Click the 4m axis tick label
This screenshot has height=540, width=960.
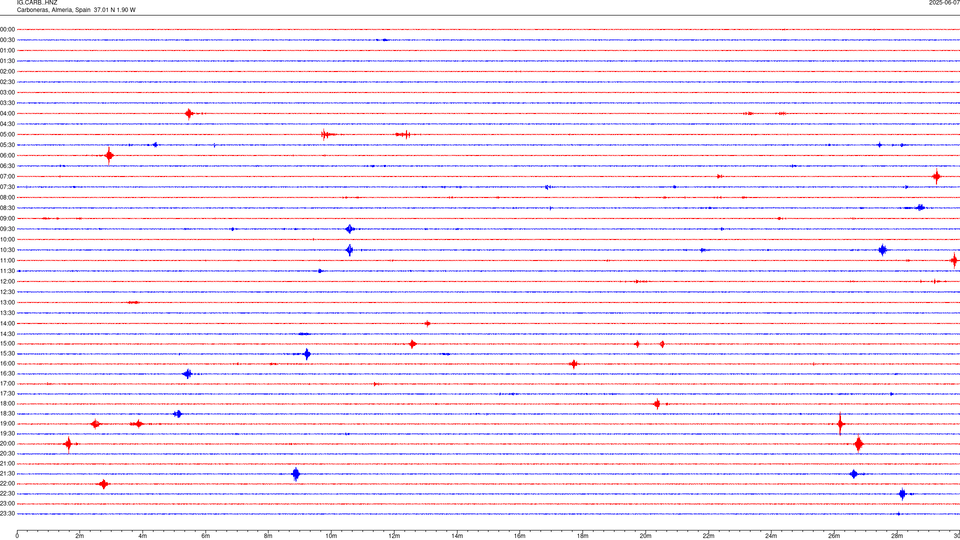pos(143,536)
